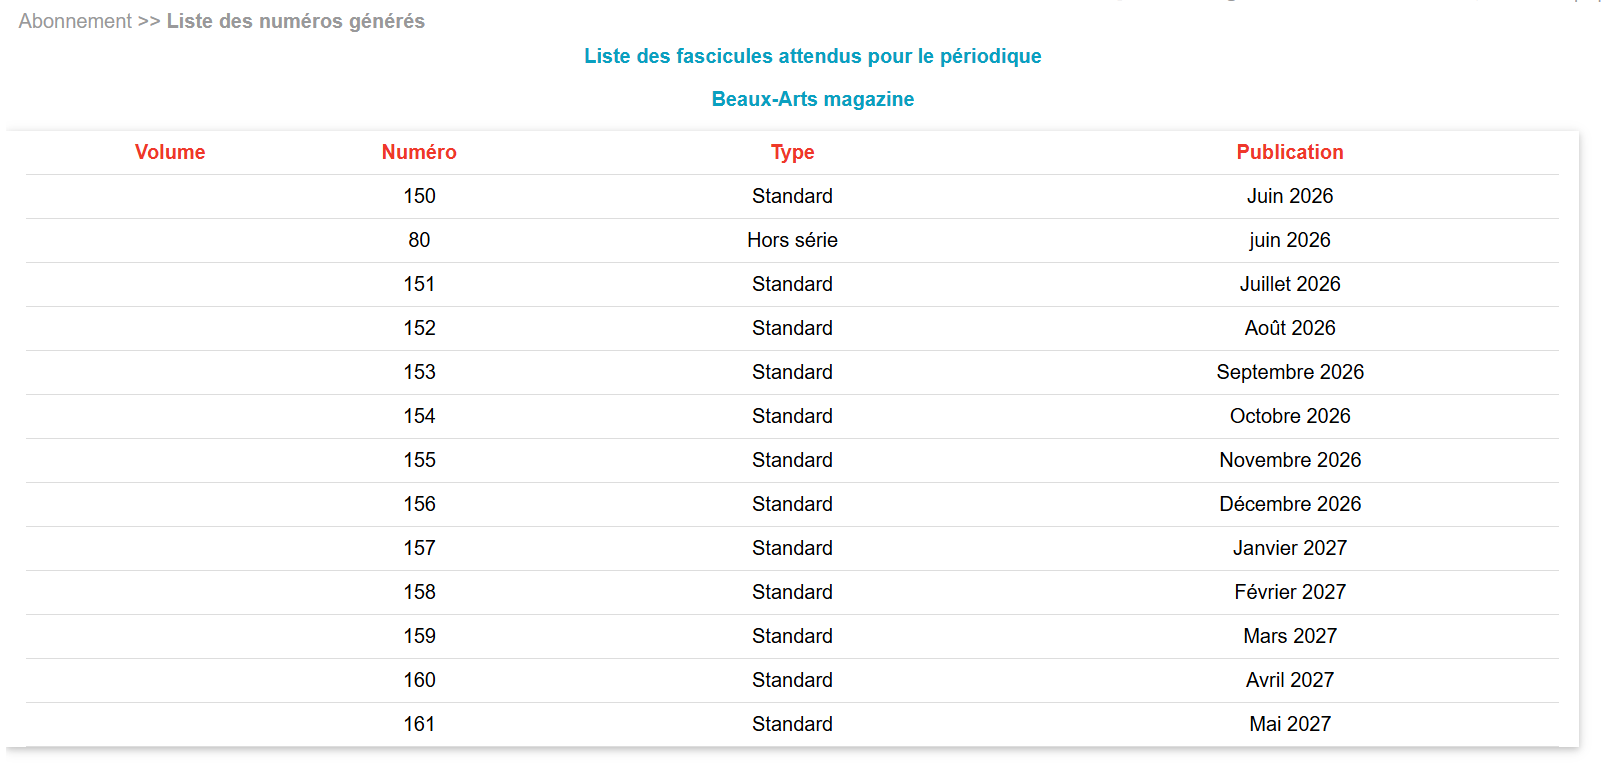Click the Beaux-Arts magazine title

813,99
